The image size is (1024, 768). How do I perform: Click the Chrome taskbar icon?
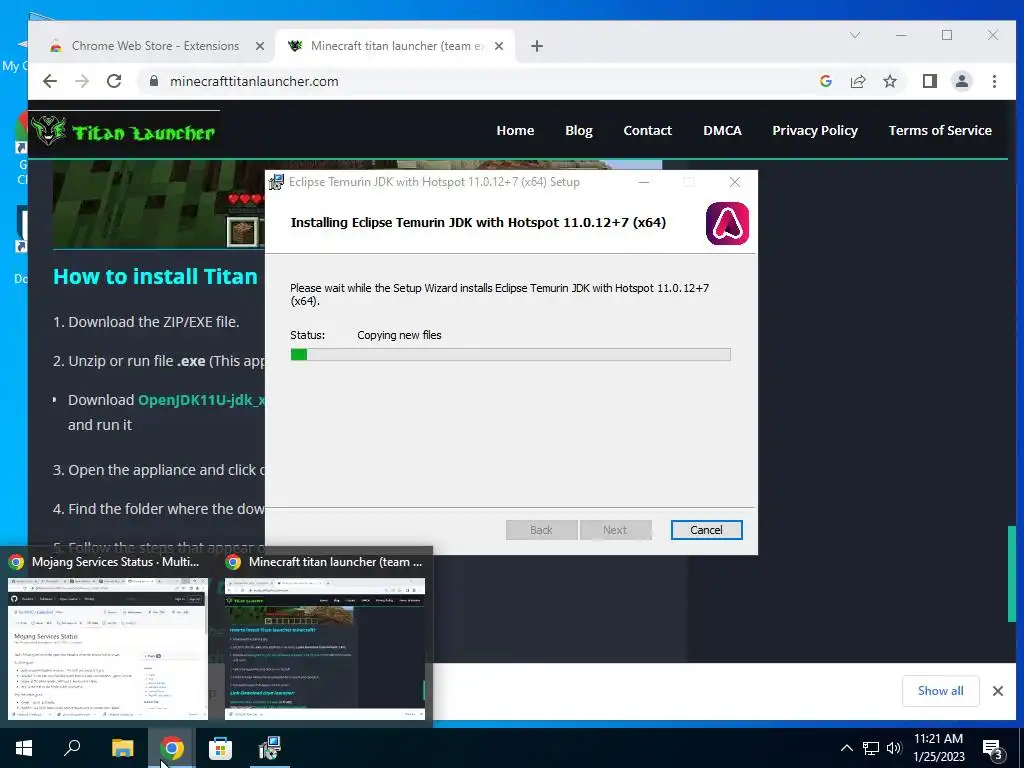tap(171, 748)
